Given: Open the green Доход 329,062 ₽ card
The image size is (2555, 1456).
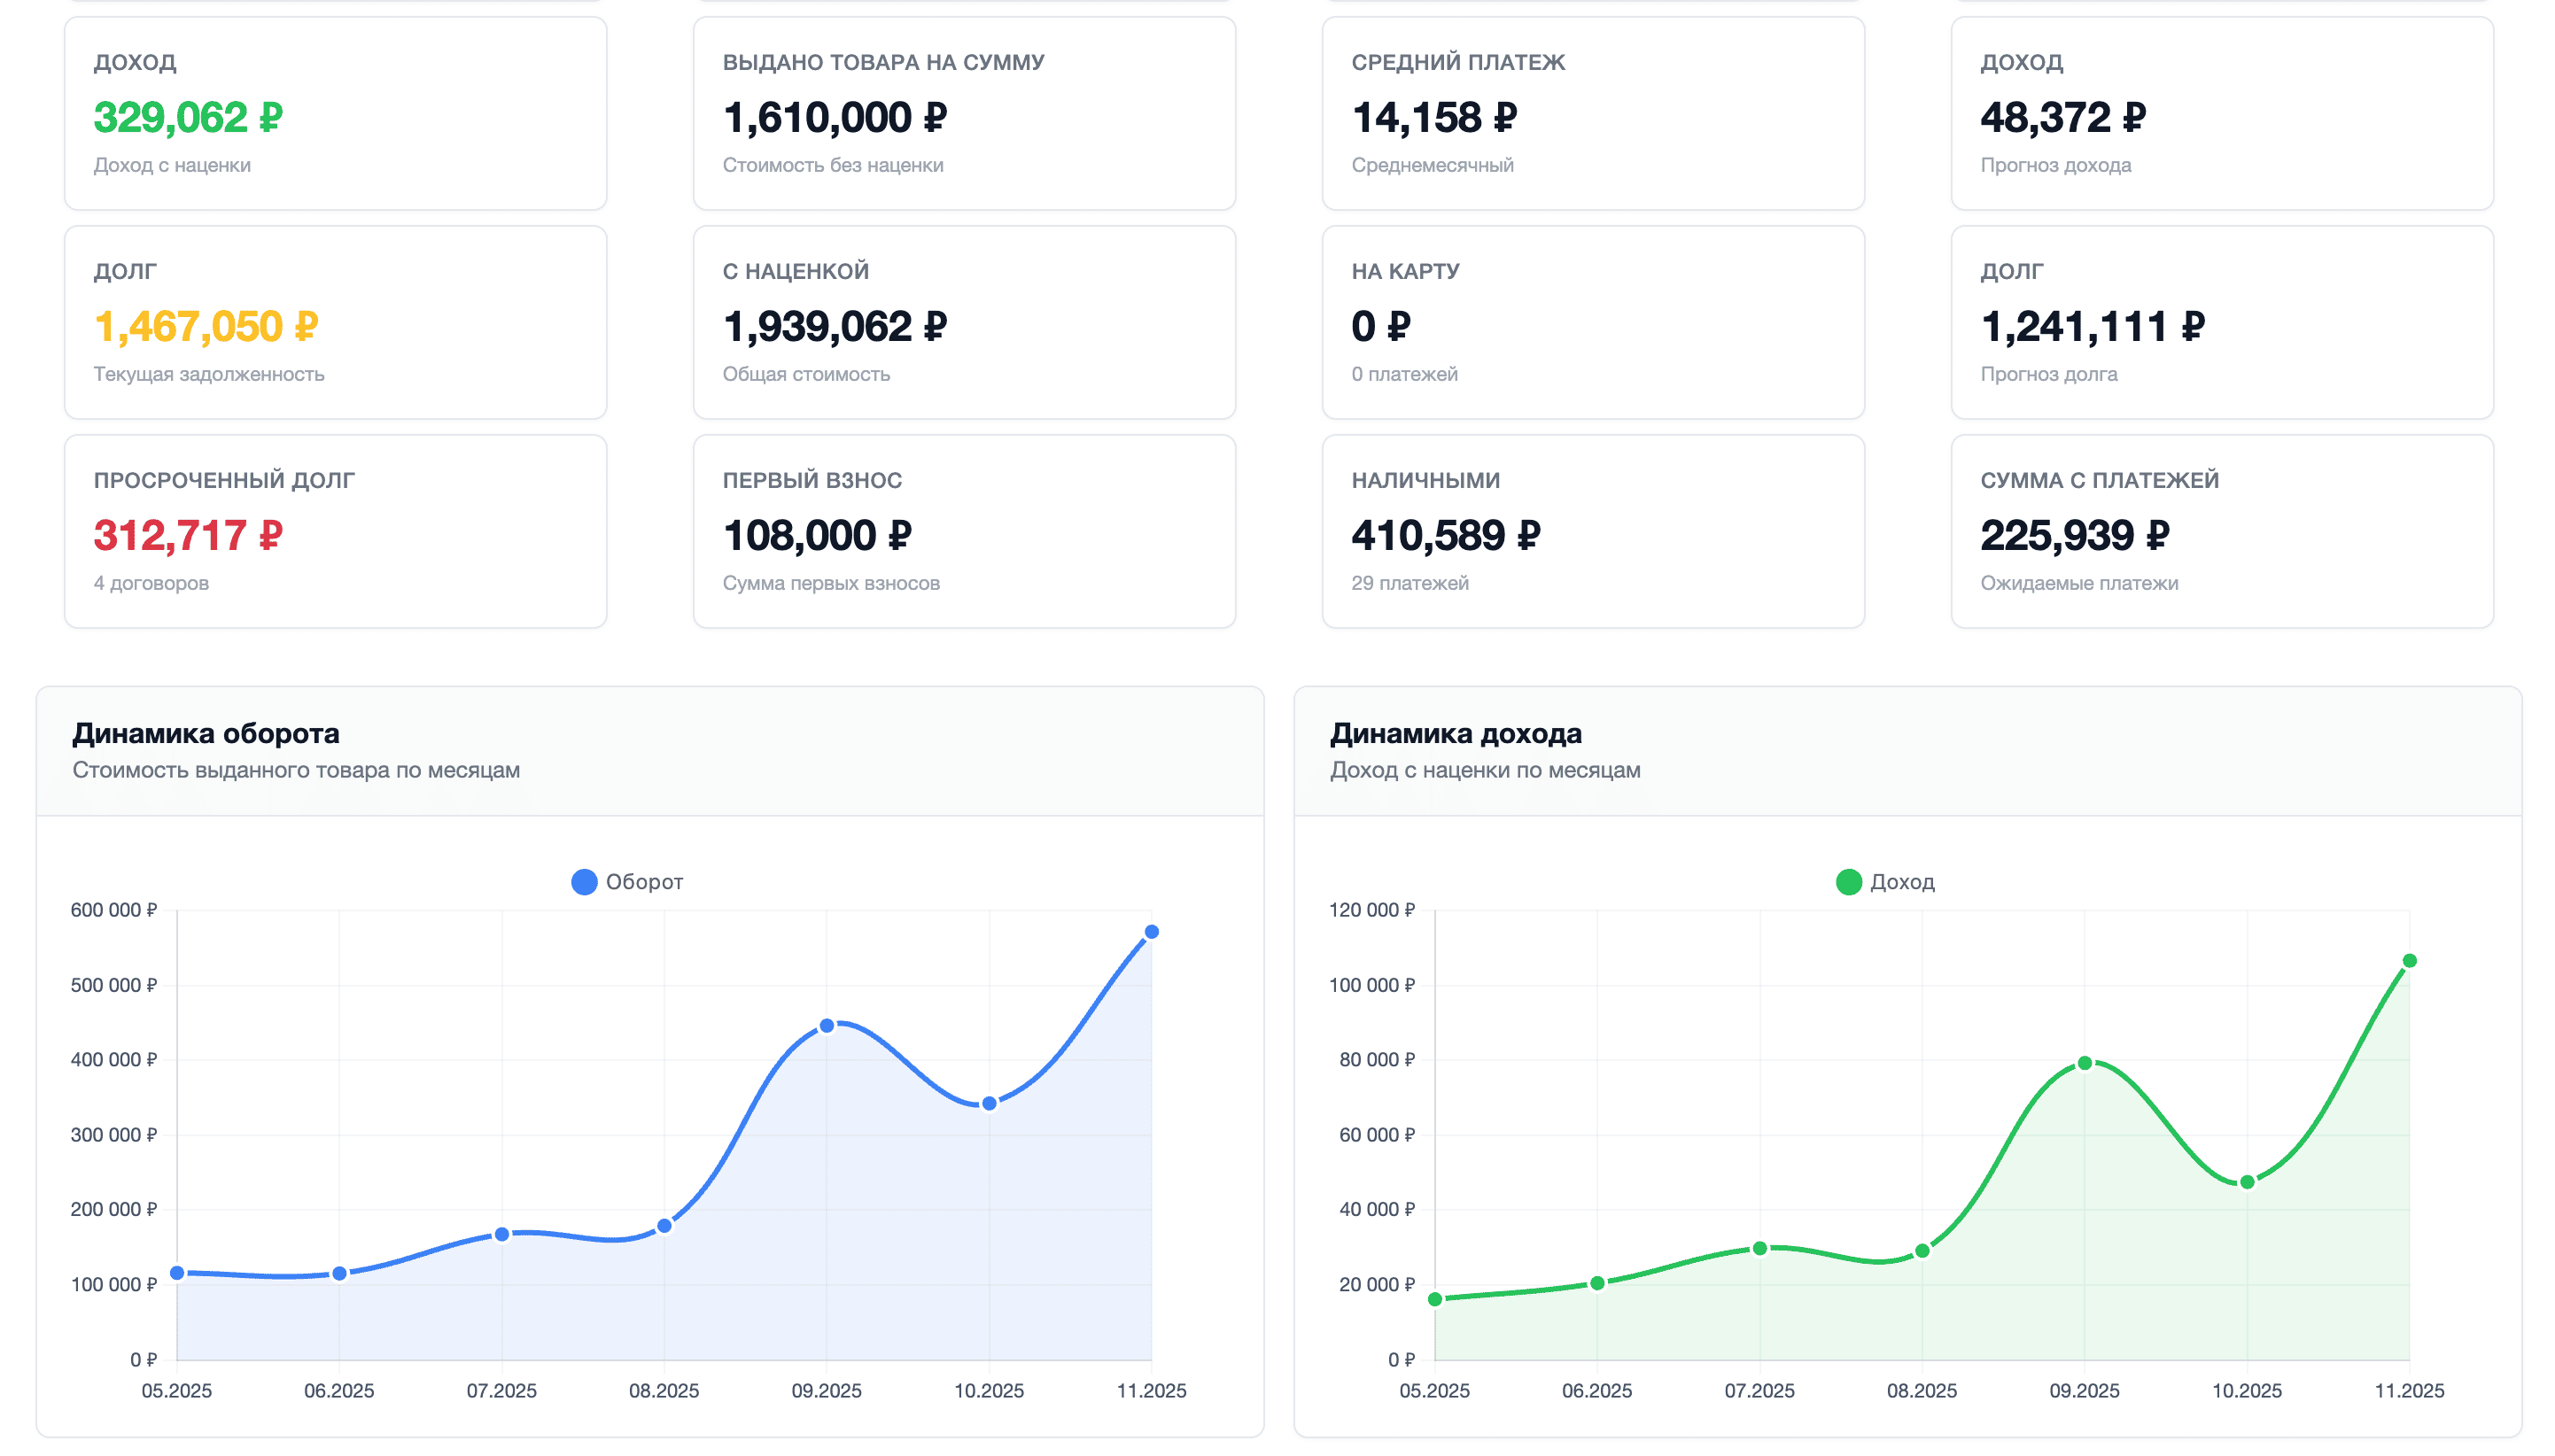Looking at the screenshot, I should pos(335,113).
